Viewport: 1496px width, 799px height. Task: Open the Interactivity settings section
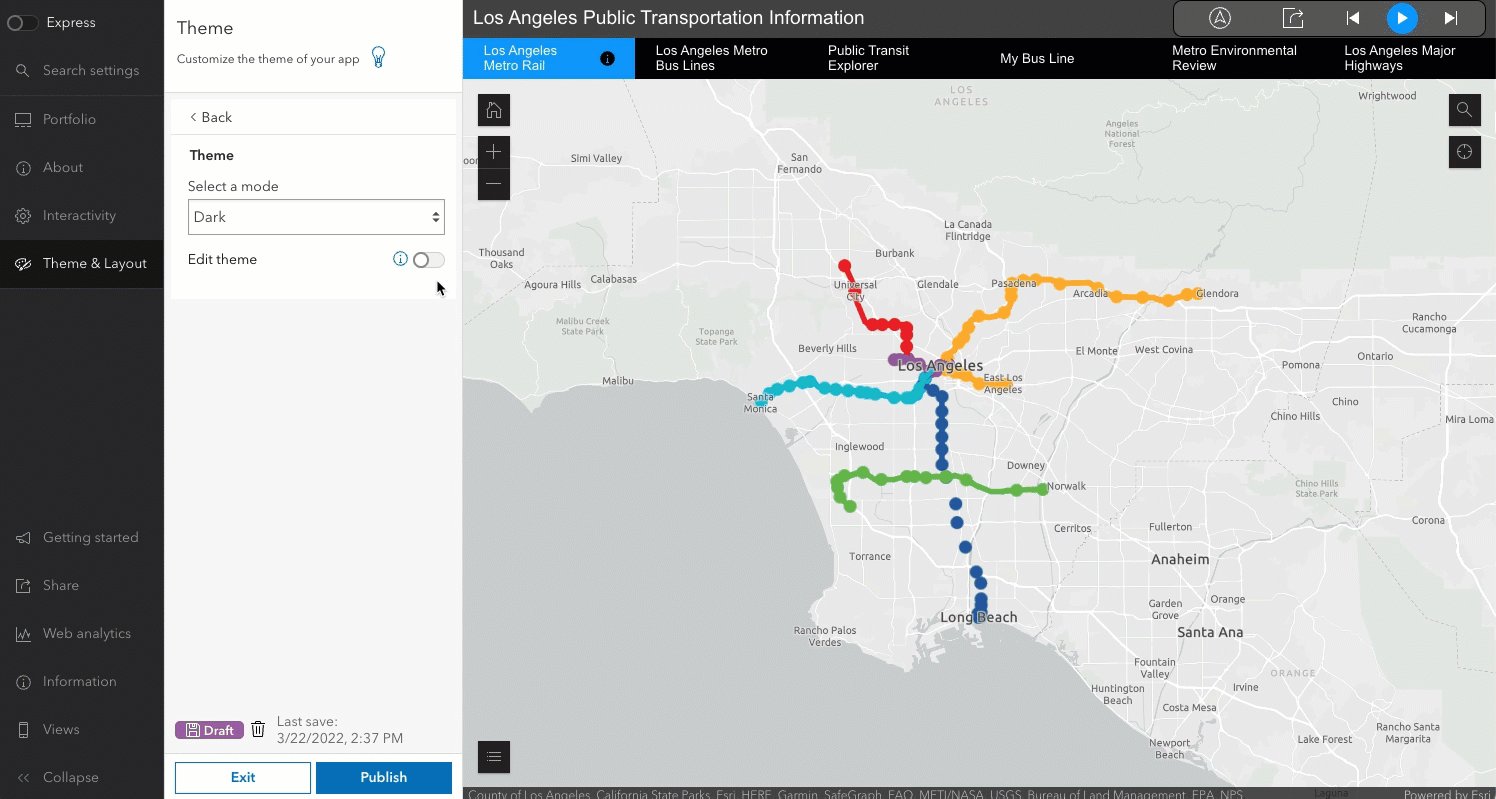pyautogui.click(x=82, y=215)
